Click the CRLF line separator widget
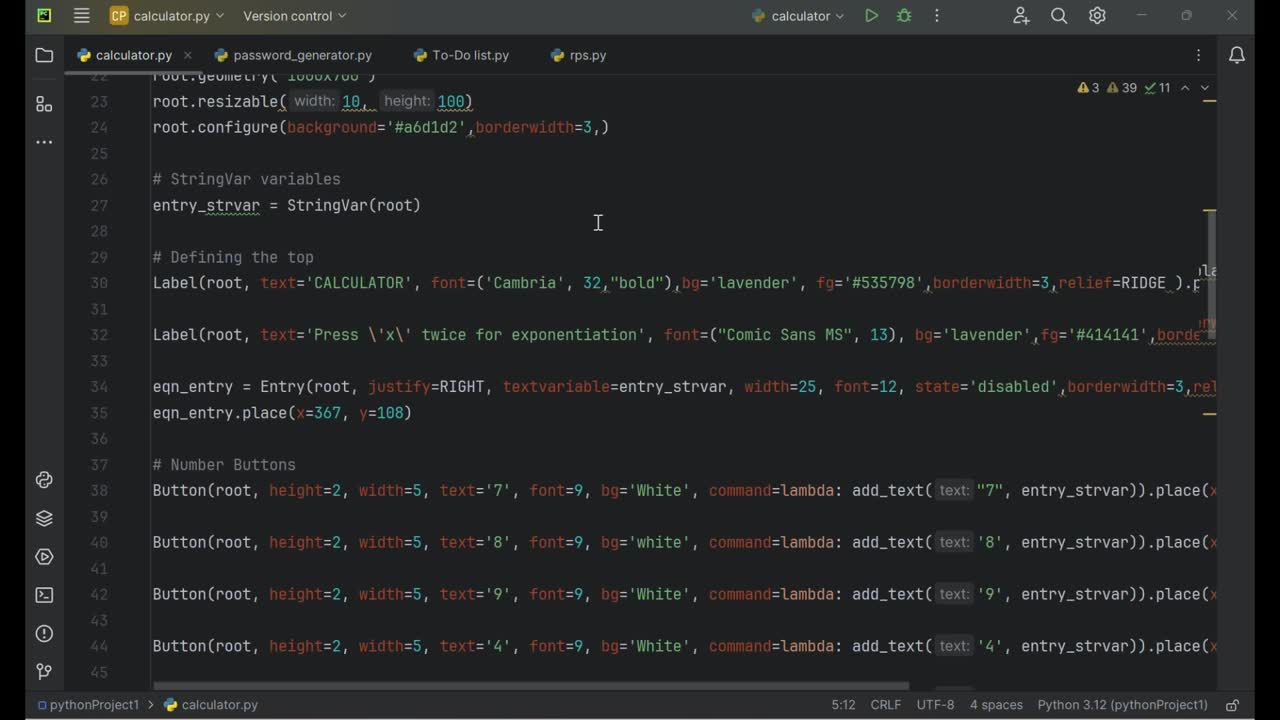The width and height of the screenshot is (1280, 720). click(885, 705)
